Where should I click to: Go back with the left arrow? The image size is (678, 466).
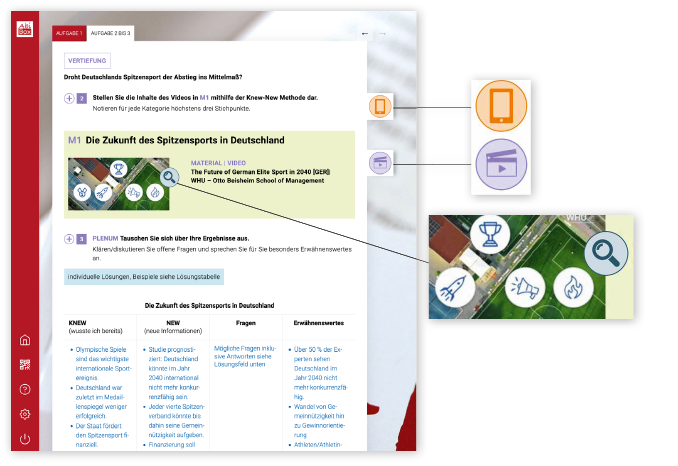365,34
